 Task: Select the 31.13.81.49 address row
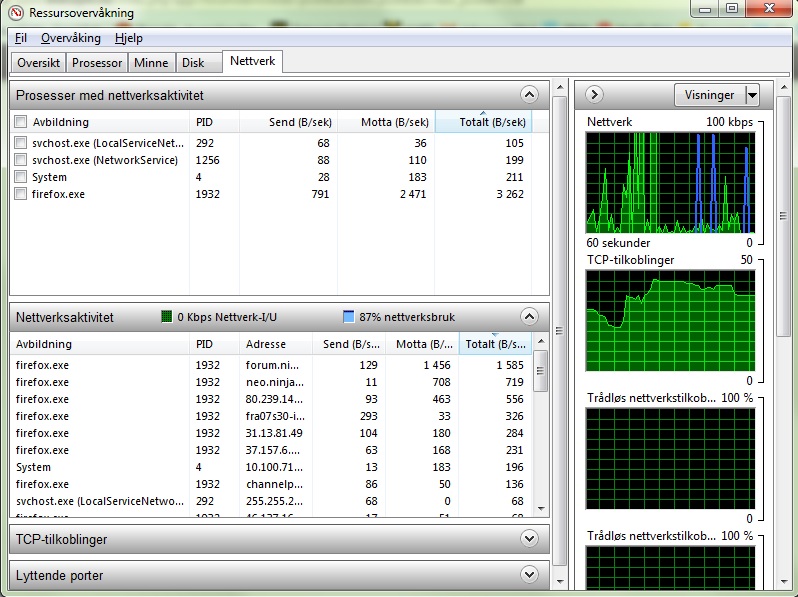pyautogui.click(x=271, y=433)
